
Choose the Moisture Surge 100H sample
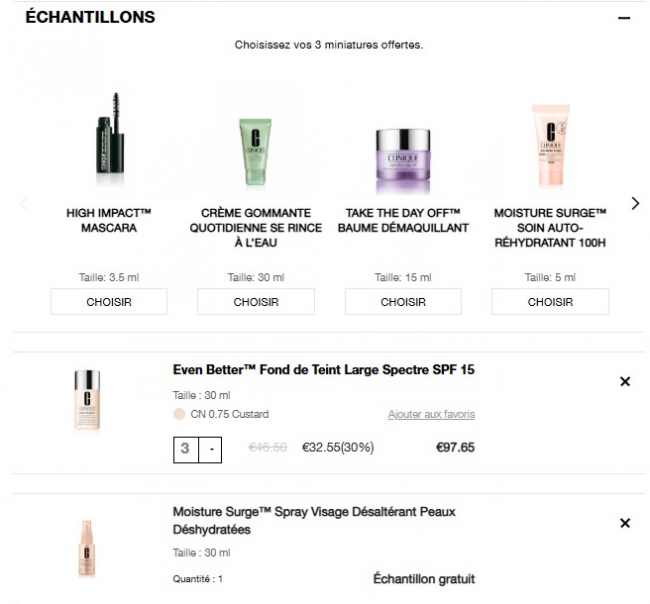tap(550, 302)
